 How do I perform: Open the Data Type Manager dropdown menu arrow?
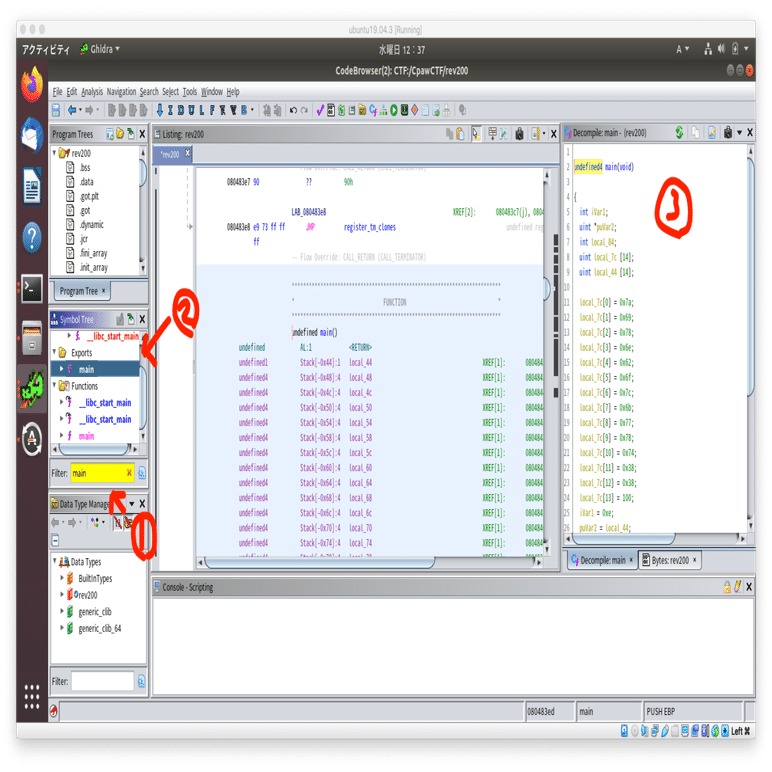(x=132, y=504)
